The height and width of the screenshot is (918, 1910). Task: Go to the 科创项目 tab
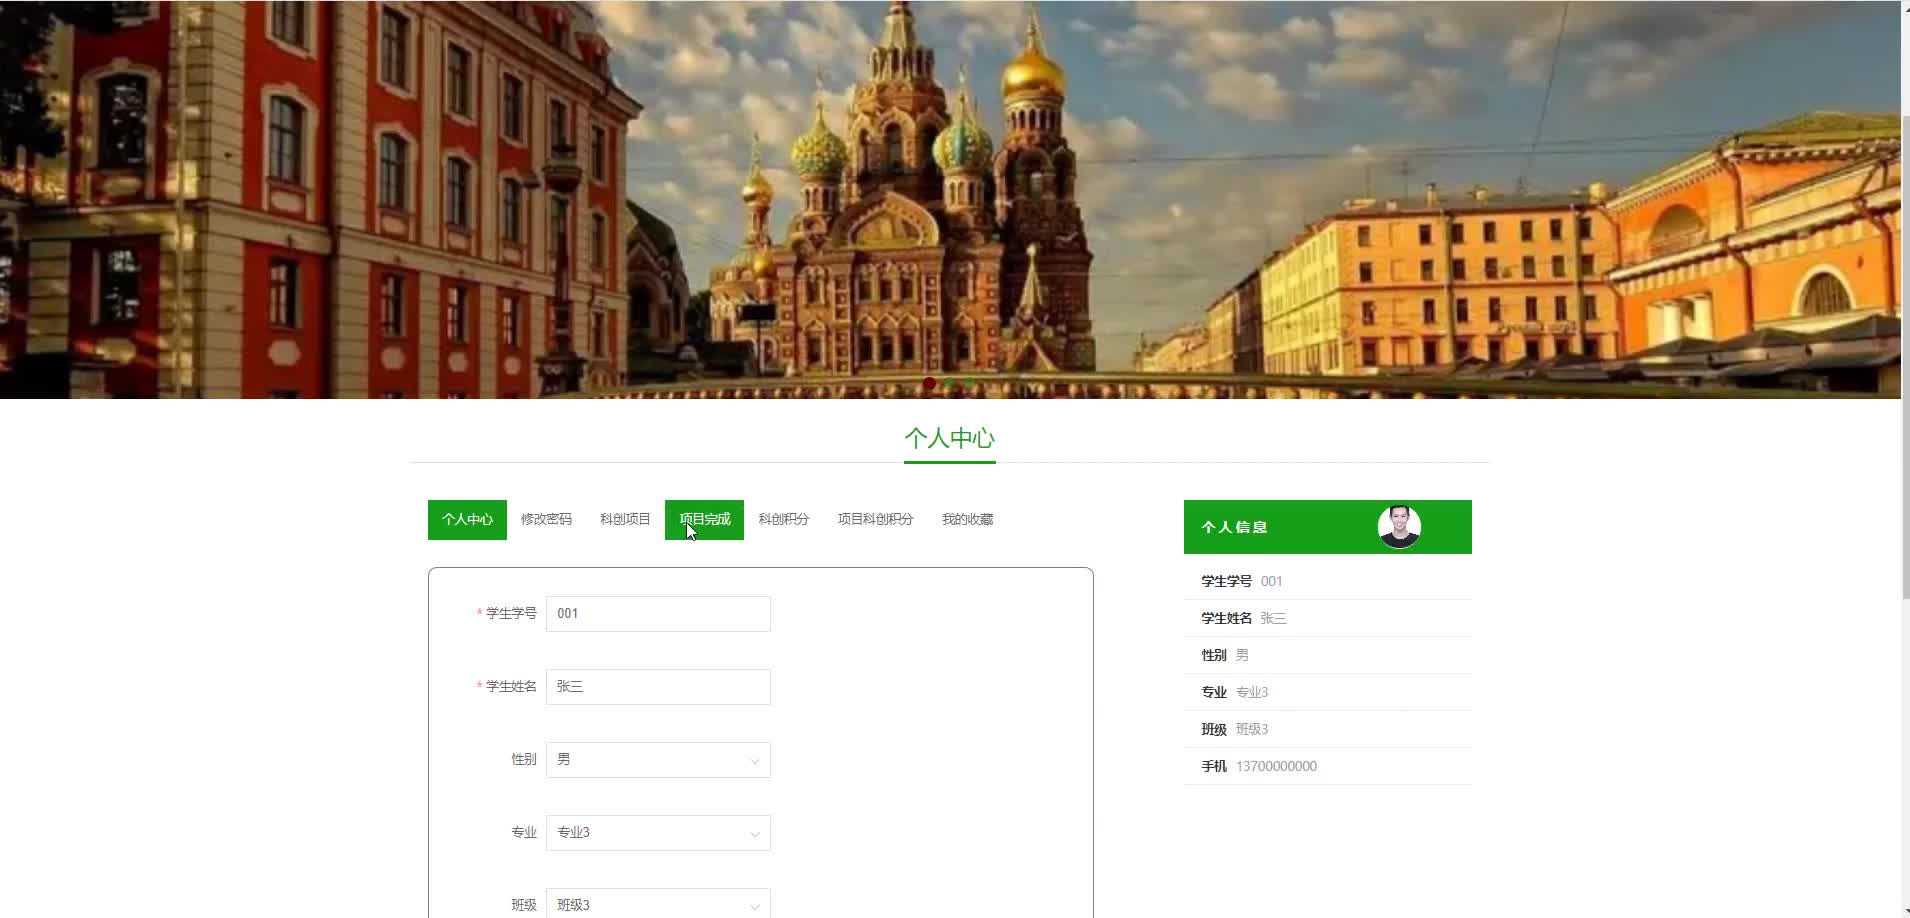625,520
